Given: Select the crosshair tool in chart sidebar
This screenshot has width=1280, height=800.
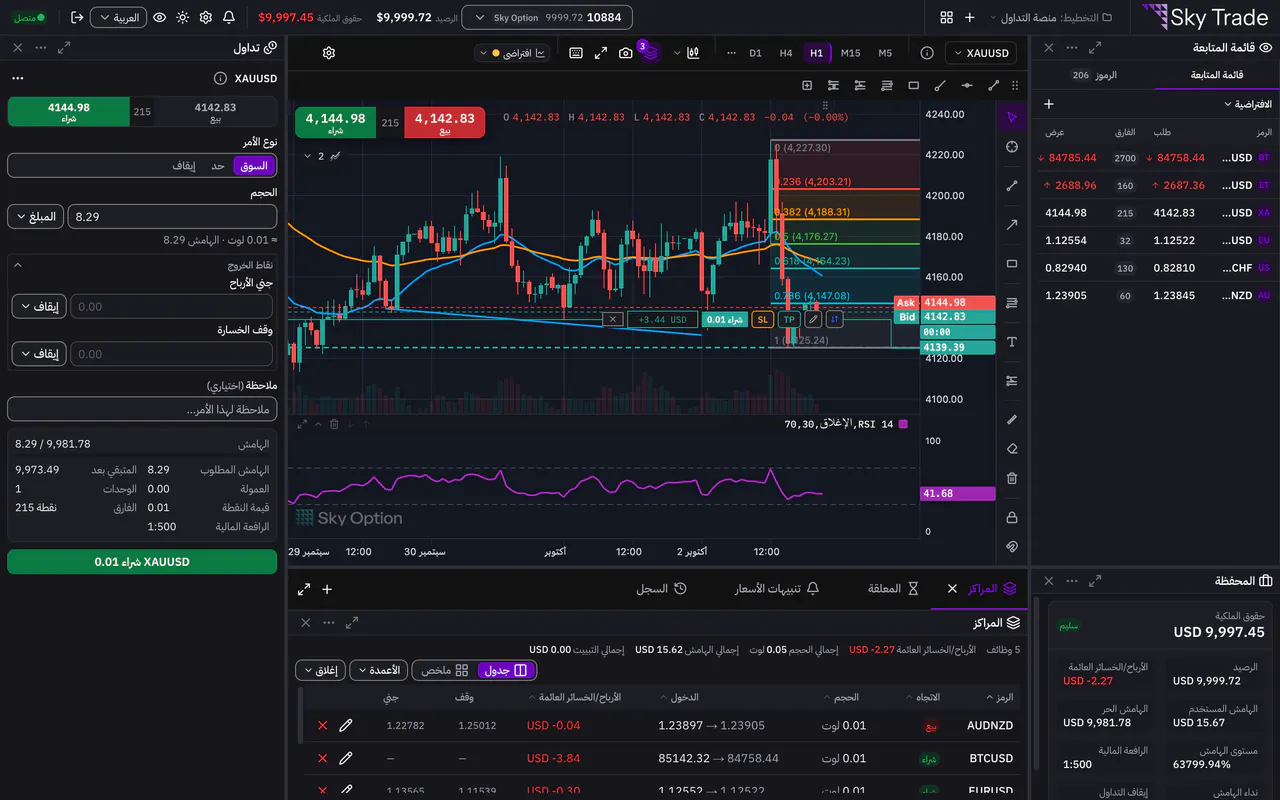Looking at the screenshot, I should pyautogui.click(x=1012, y=147).
